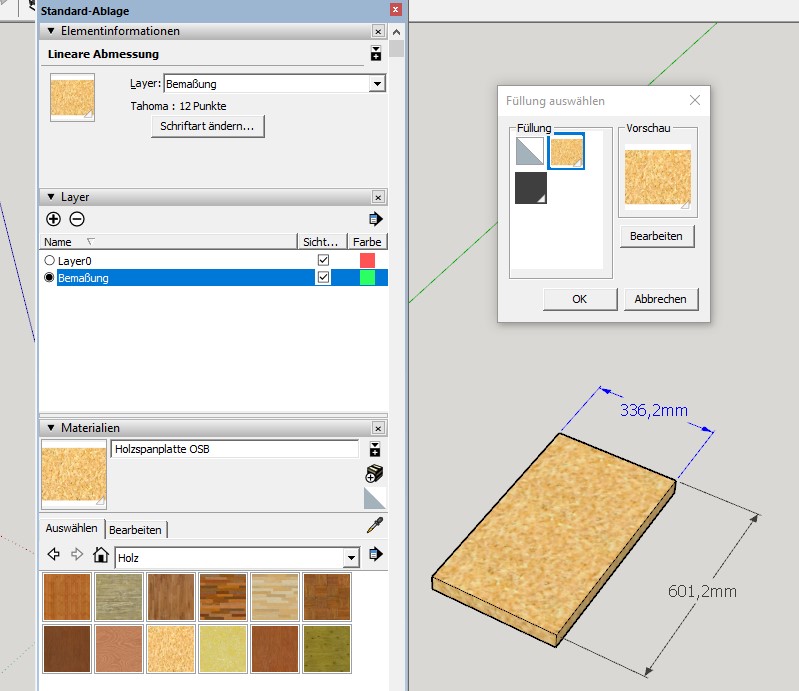The height and width of the screenshot is (691, 799).
Task: Switch to the Auswählen tab
Action: [72, 528]
